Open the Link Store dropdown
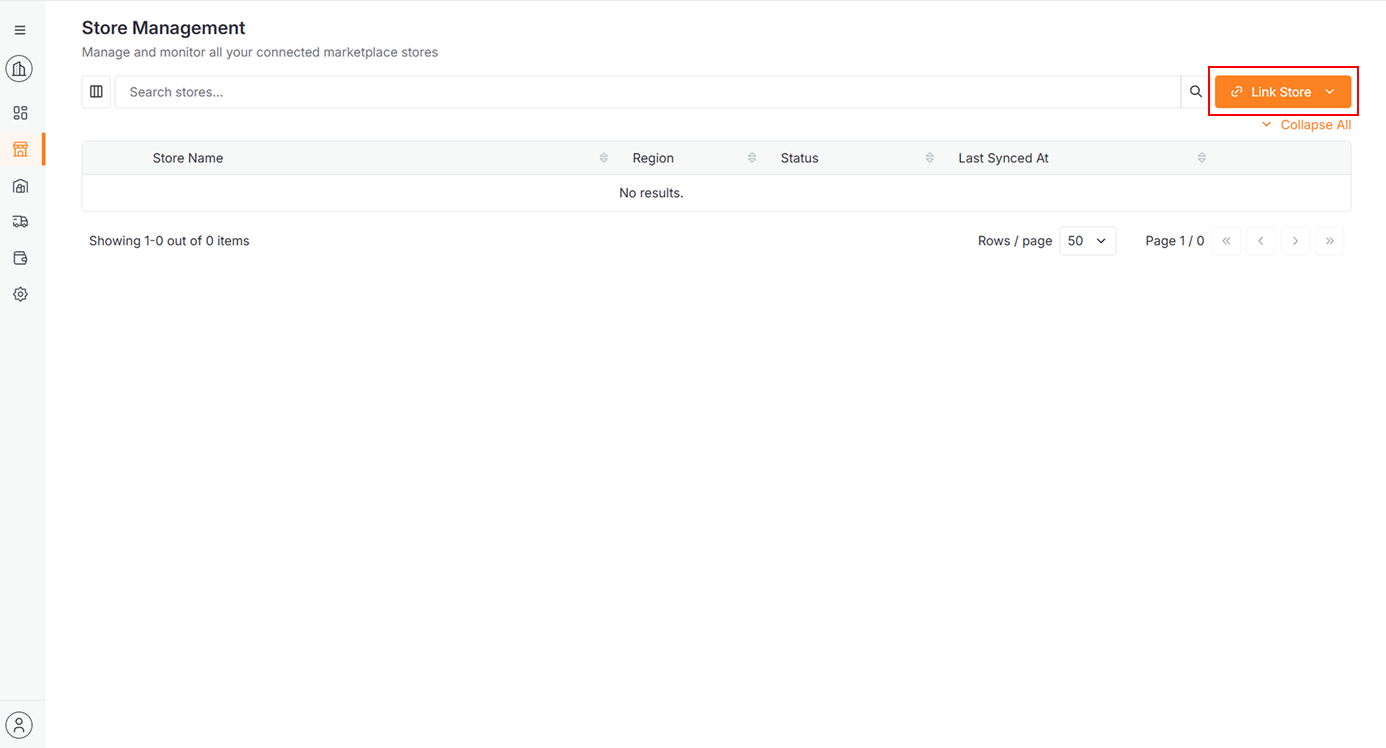The image size is (1386, 748). [1282, 92]
